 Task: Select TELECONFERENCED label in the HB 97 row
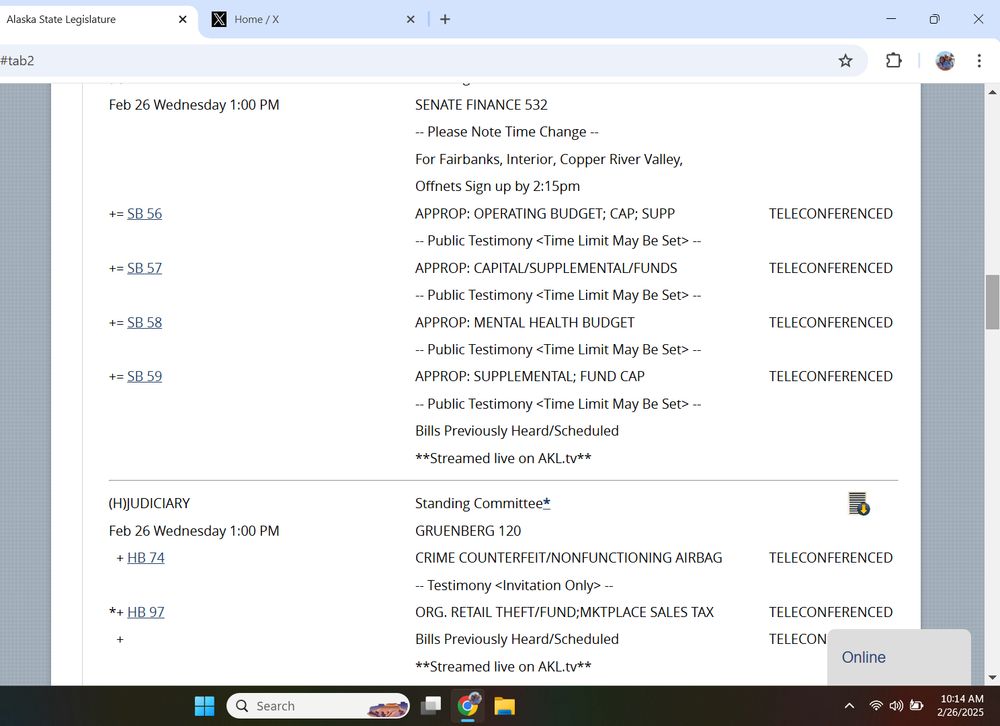tap(830, 612)
